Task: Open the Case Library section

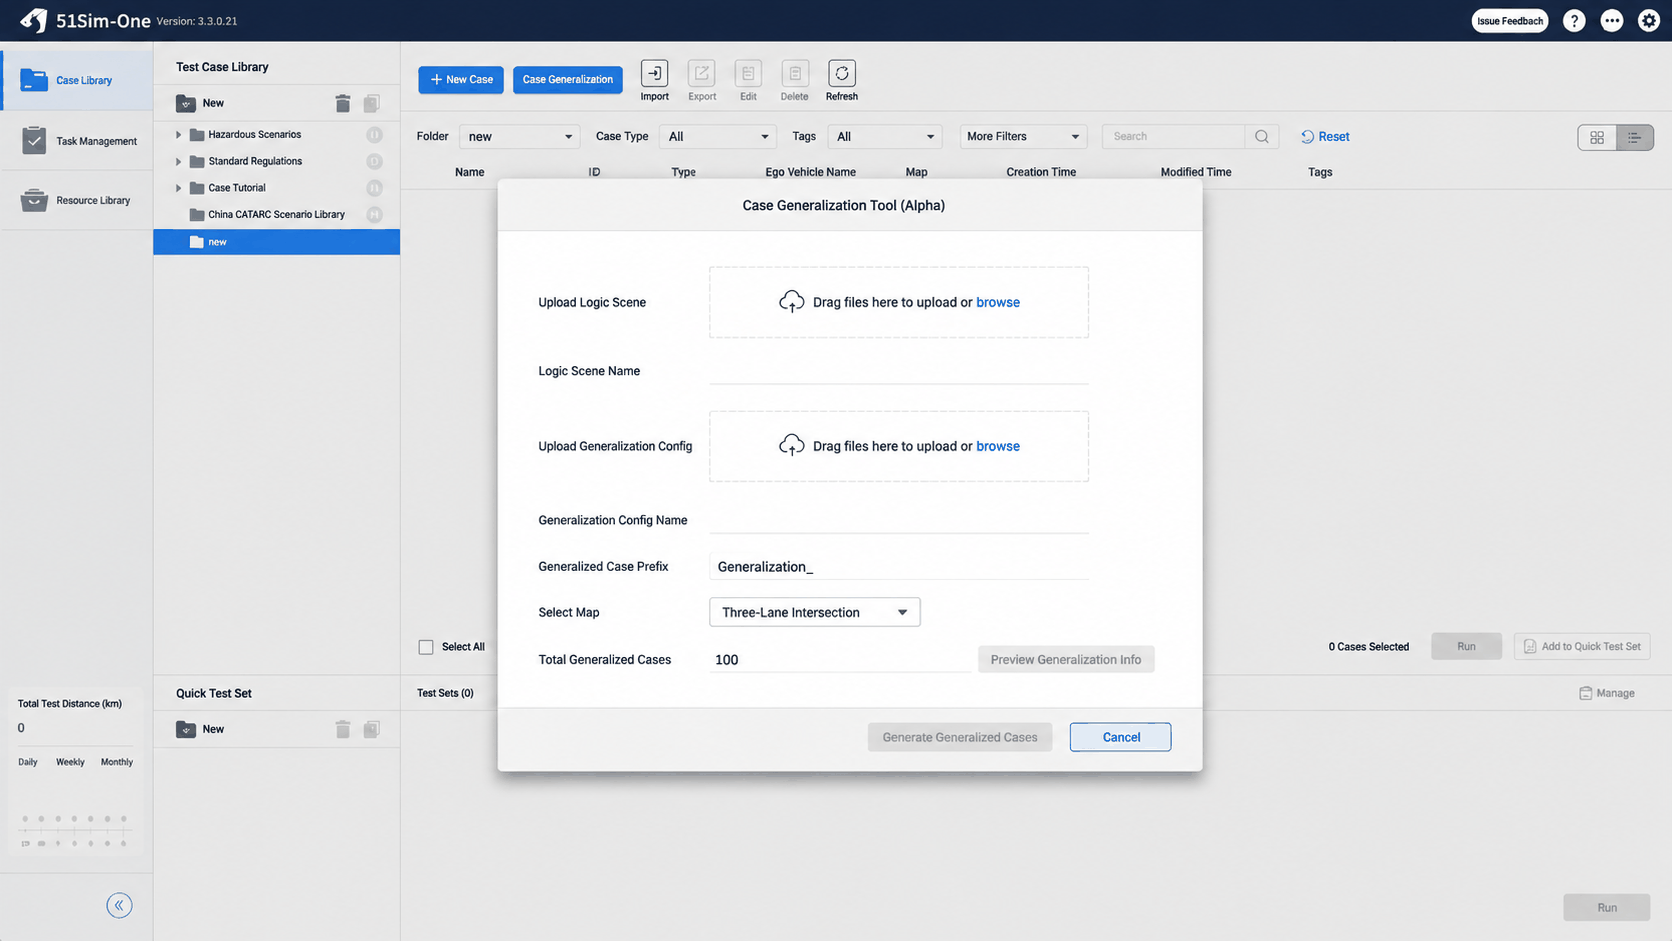Action: coord(77,80)
